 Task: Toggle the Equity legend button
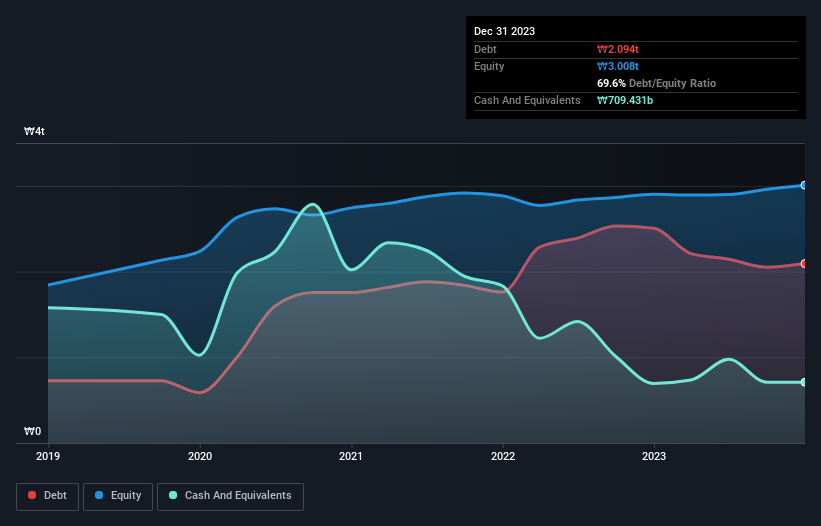(x=118, y=496)
